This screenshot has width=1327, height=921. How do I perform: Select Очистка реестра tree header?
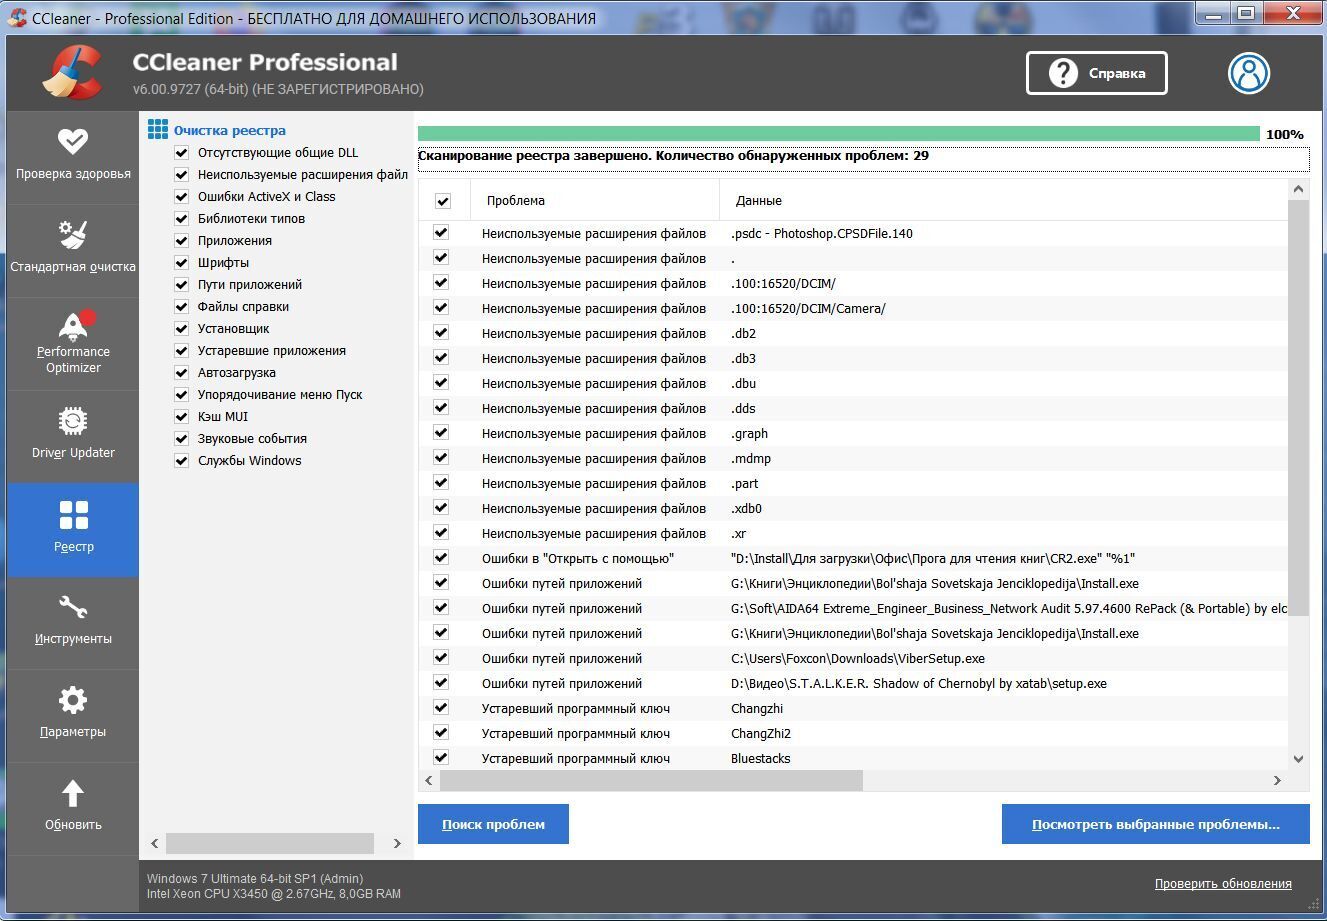tap(230, 130)
